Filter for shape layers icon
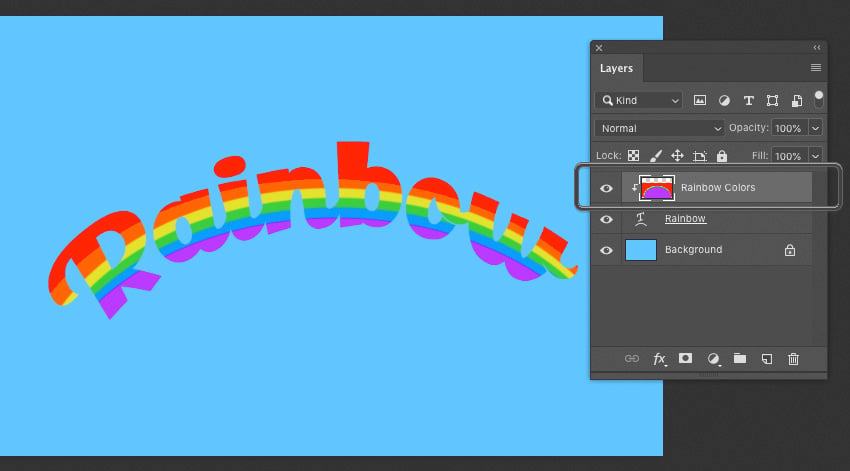The width and height of the screenshot is (850, 471). (x=772, y=100)
